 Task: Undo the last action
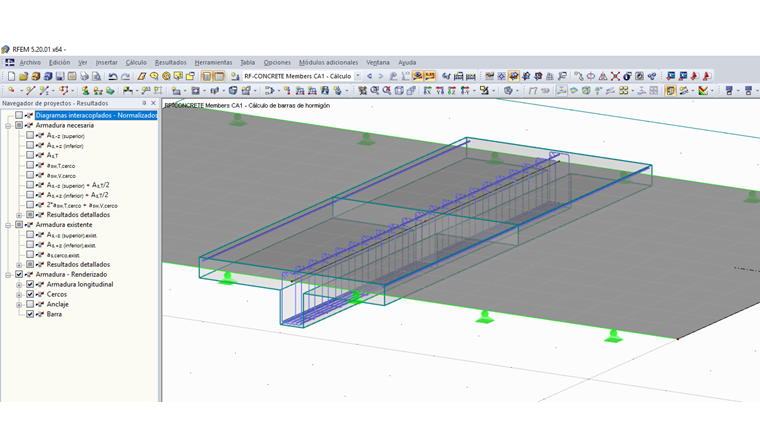[x=113, y=76]
